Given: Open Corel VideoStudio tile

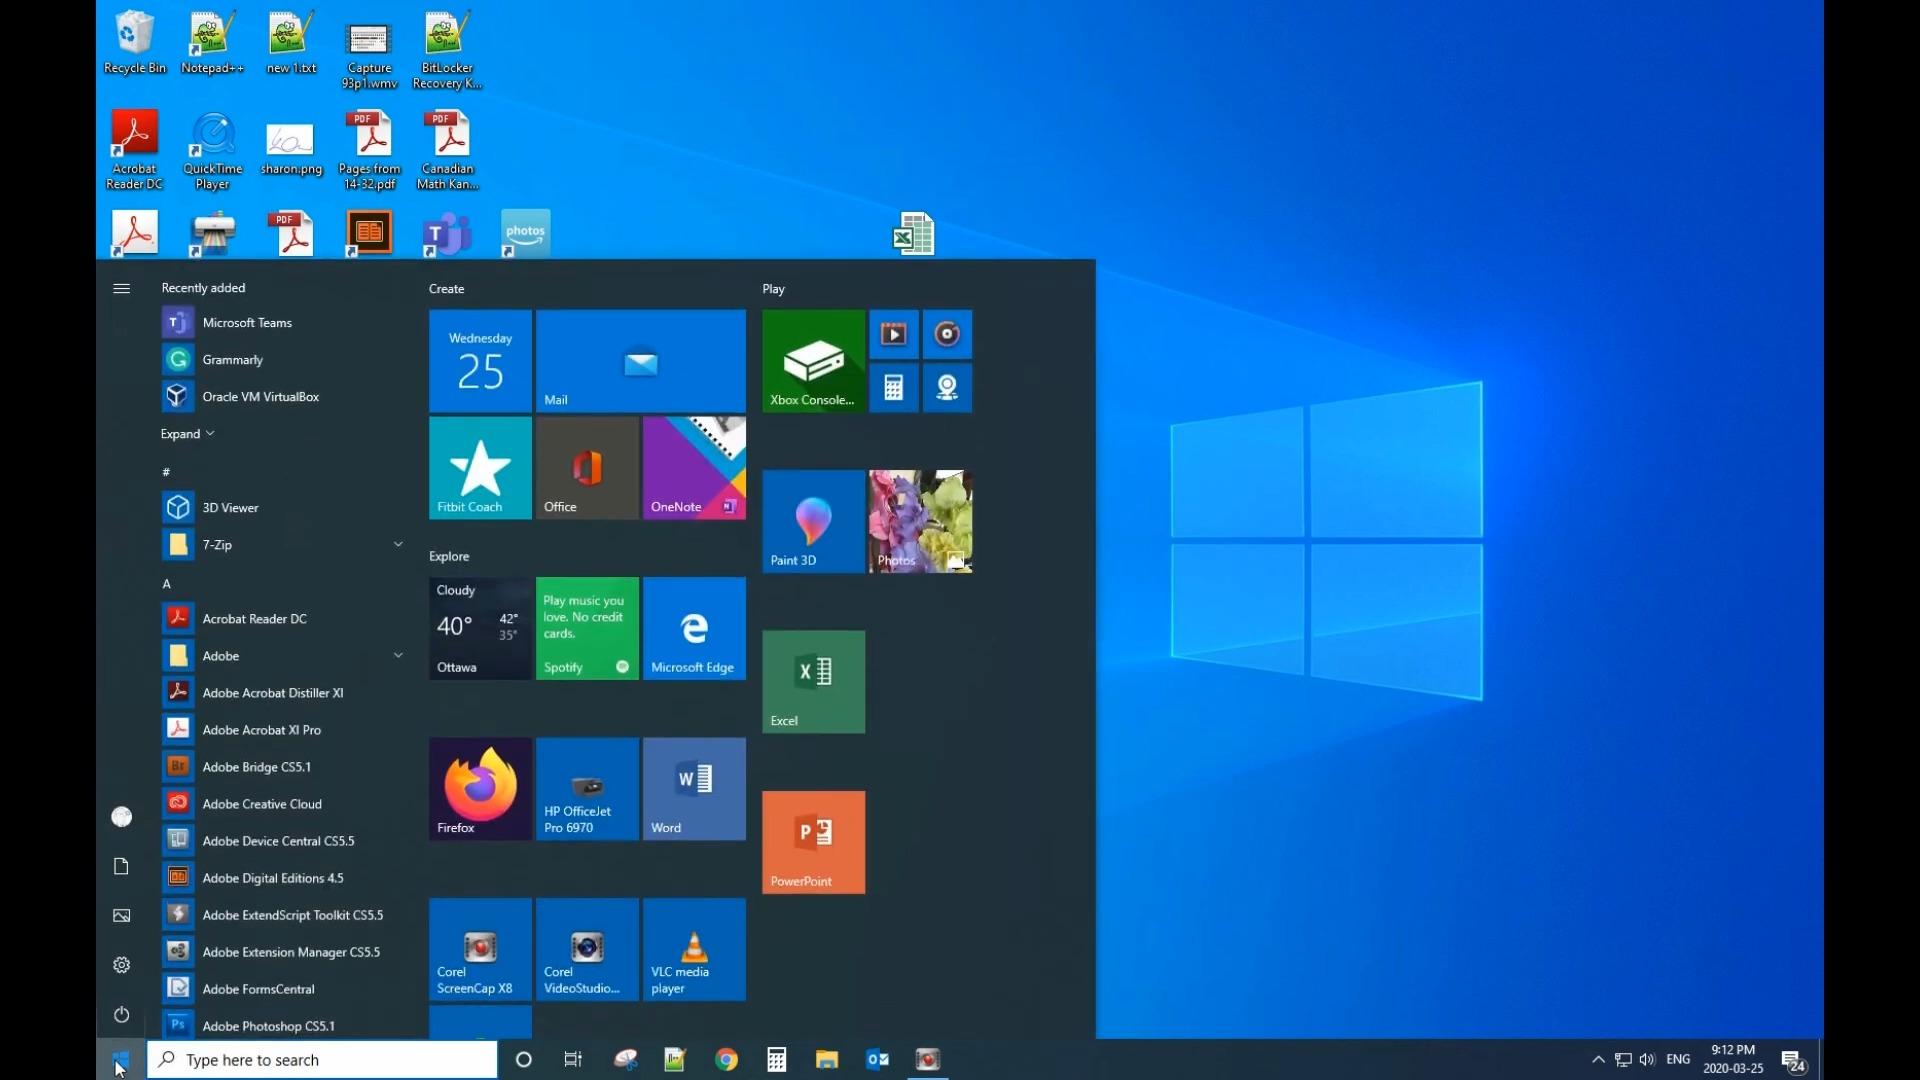Looking at the screenshot, I should [x=587, y=949].
